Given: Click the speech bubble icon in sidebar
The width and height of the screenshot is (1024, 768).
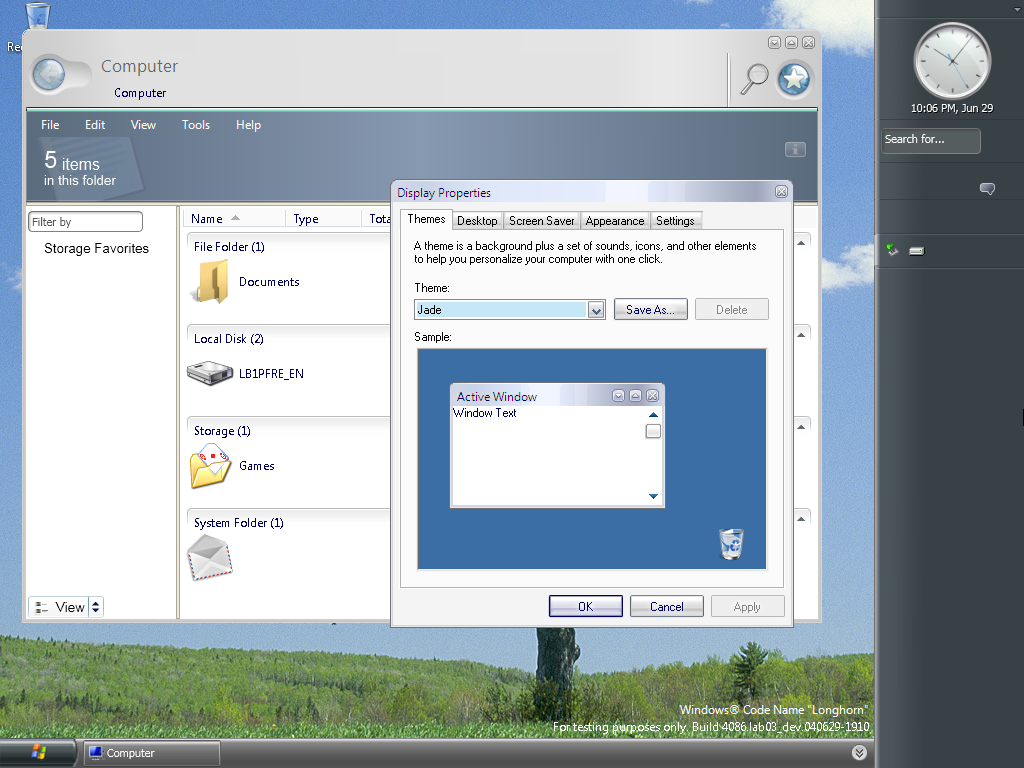Looking at the screenshot, I should click(987, 189).
